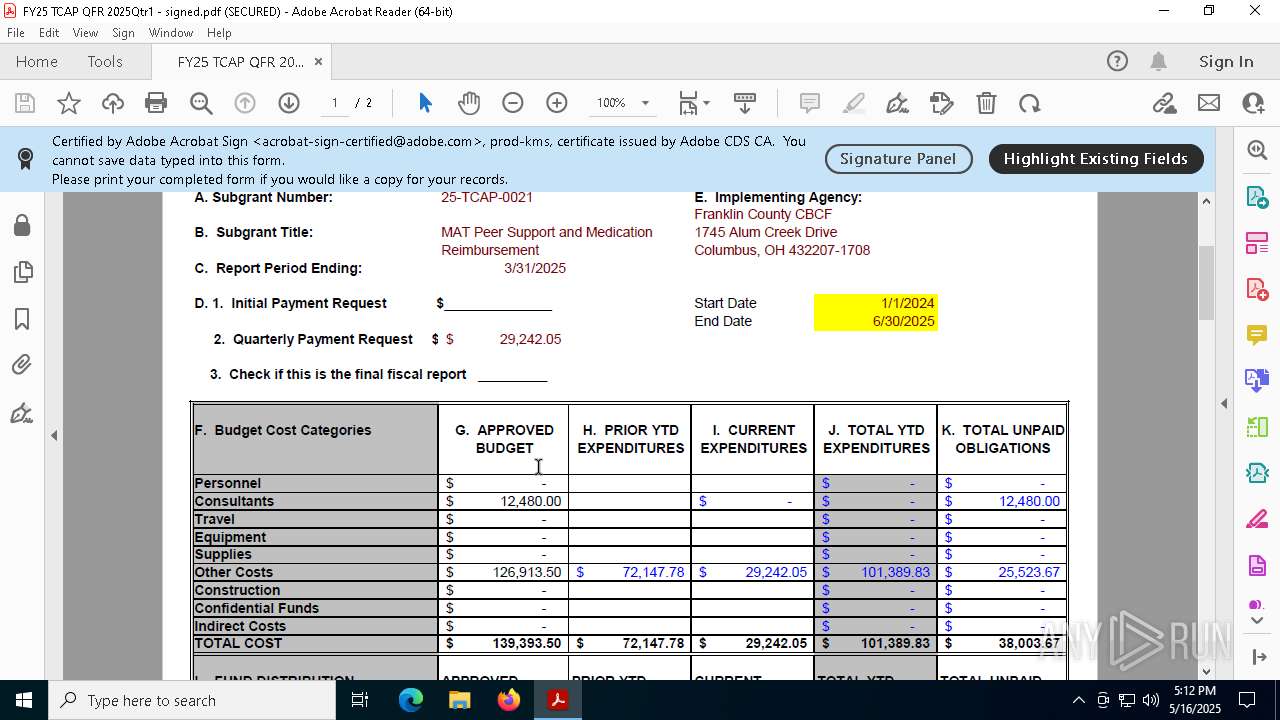Click the vertical scrollbar up arrow
Screen dimensions: 1280x720
pos(1206,201)
